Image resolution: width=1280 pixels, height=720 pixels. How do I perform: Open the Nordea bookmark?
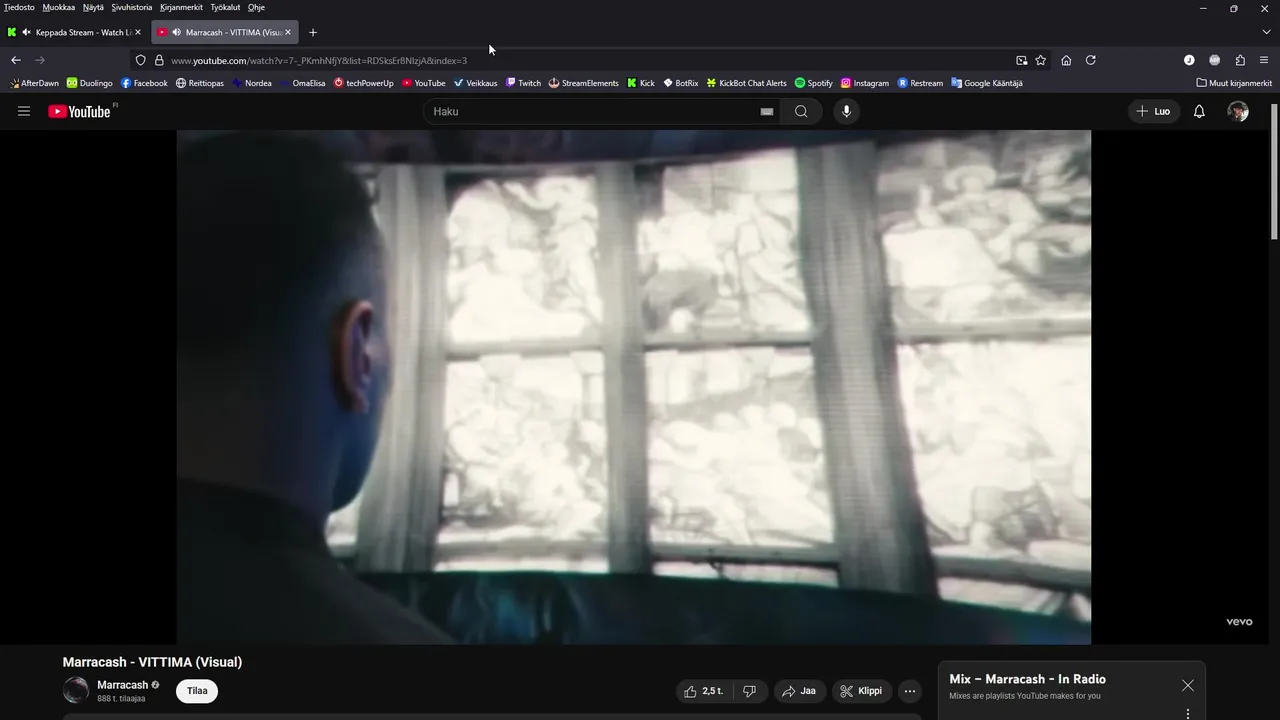click(x=251, y=83)
